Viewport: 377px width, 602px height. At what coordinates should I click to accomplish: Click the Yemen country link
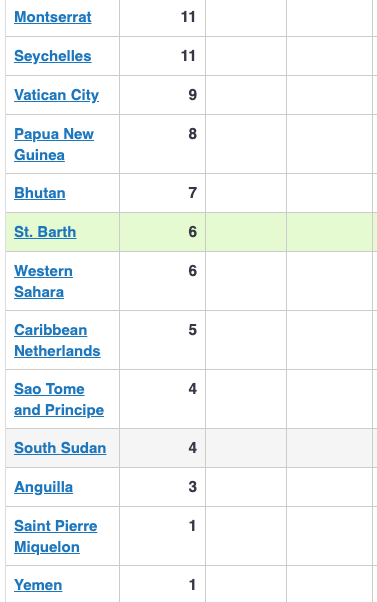click(38, 585)
